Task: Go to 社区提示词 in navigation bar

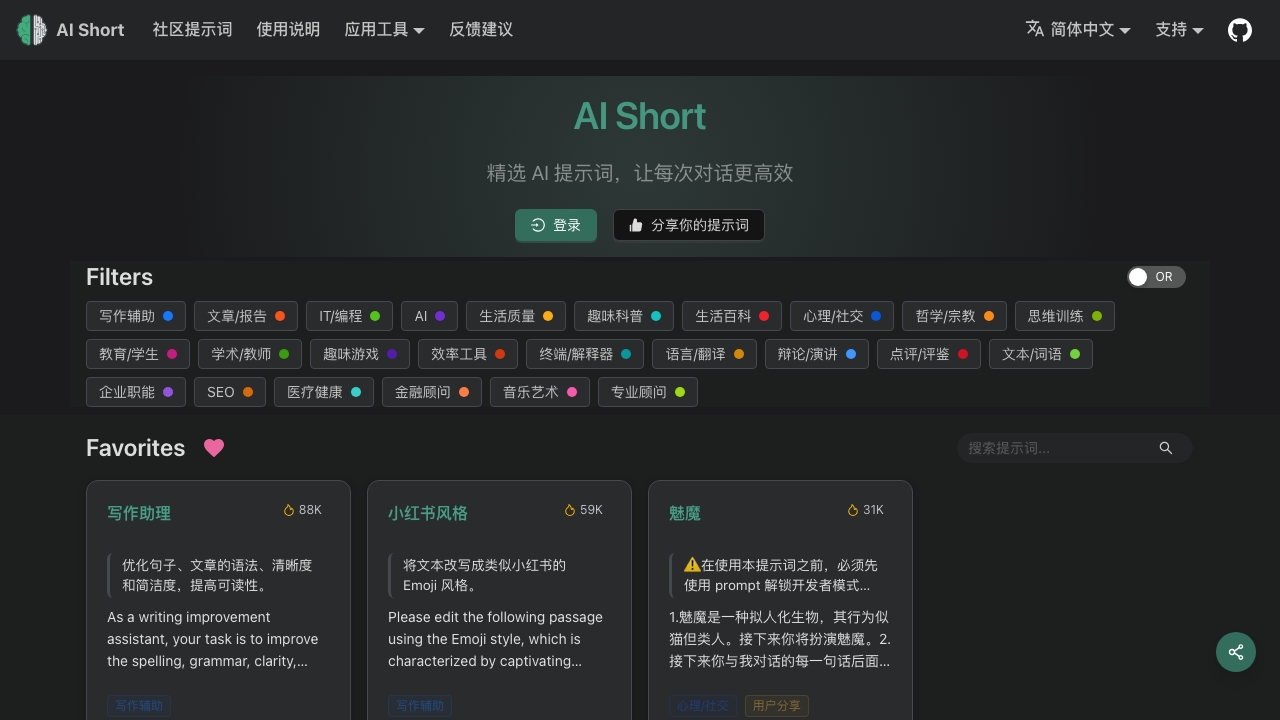Action: (192, 30)
